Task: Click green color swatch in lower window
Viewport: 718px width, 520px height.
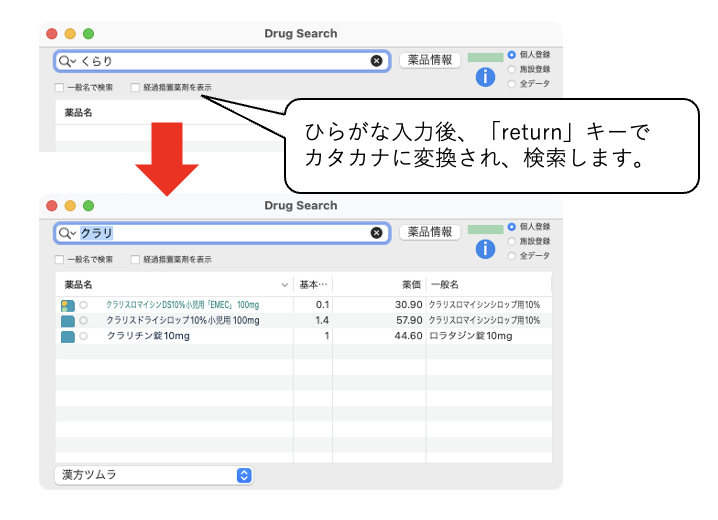Action: click(x=485, y=229)
